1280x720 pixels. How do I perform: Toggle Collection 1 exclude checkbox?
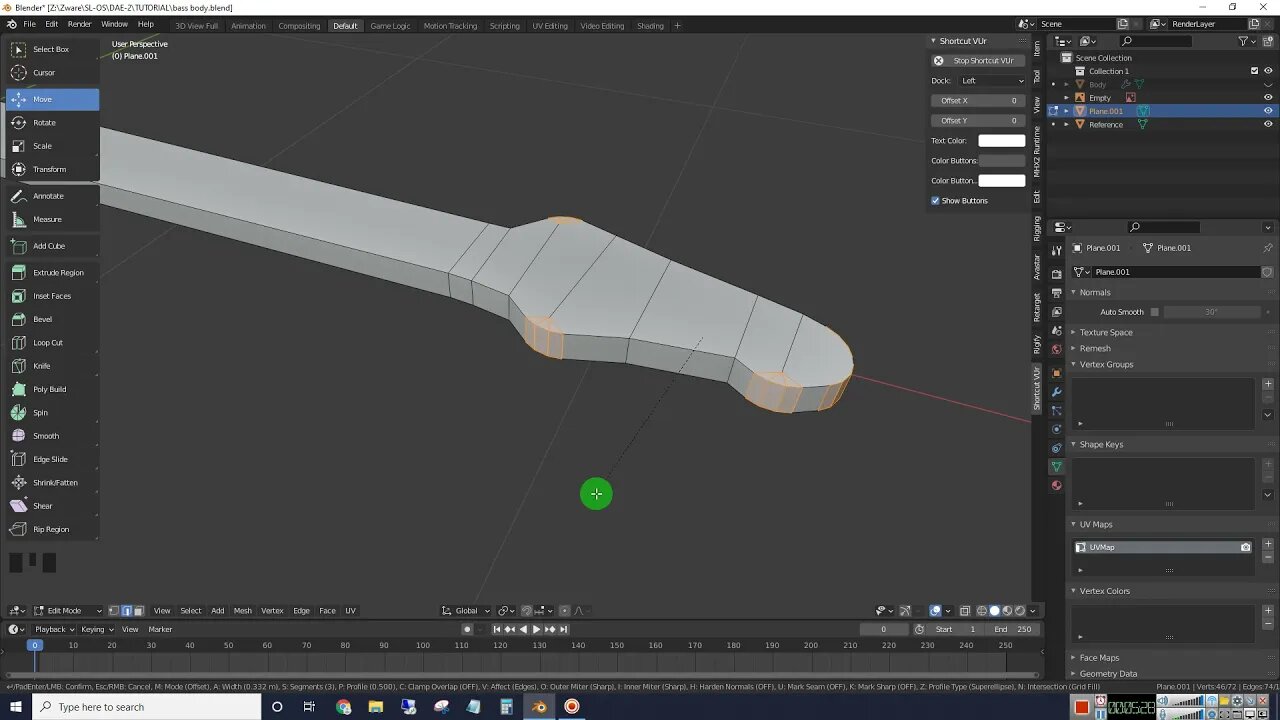pos(1255,71)
